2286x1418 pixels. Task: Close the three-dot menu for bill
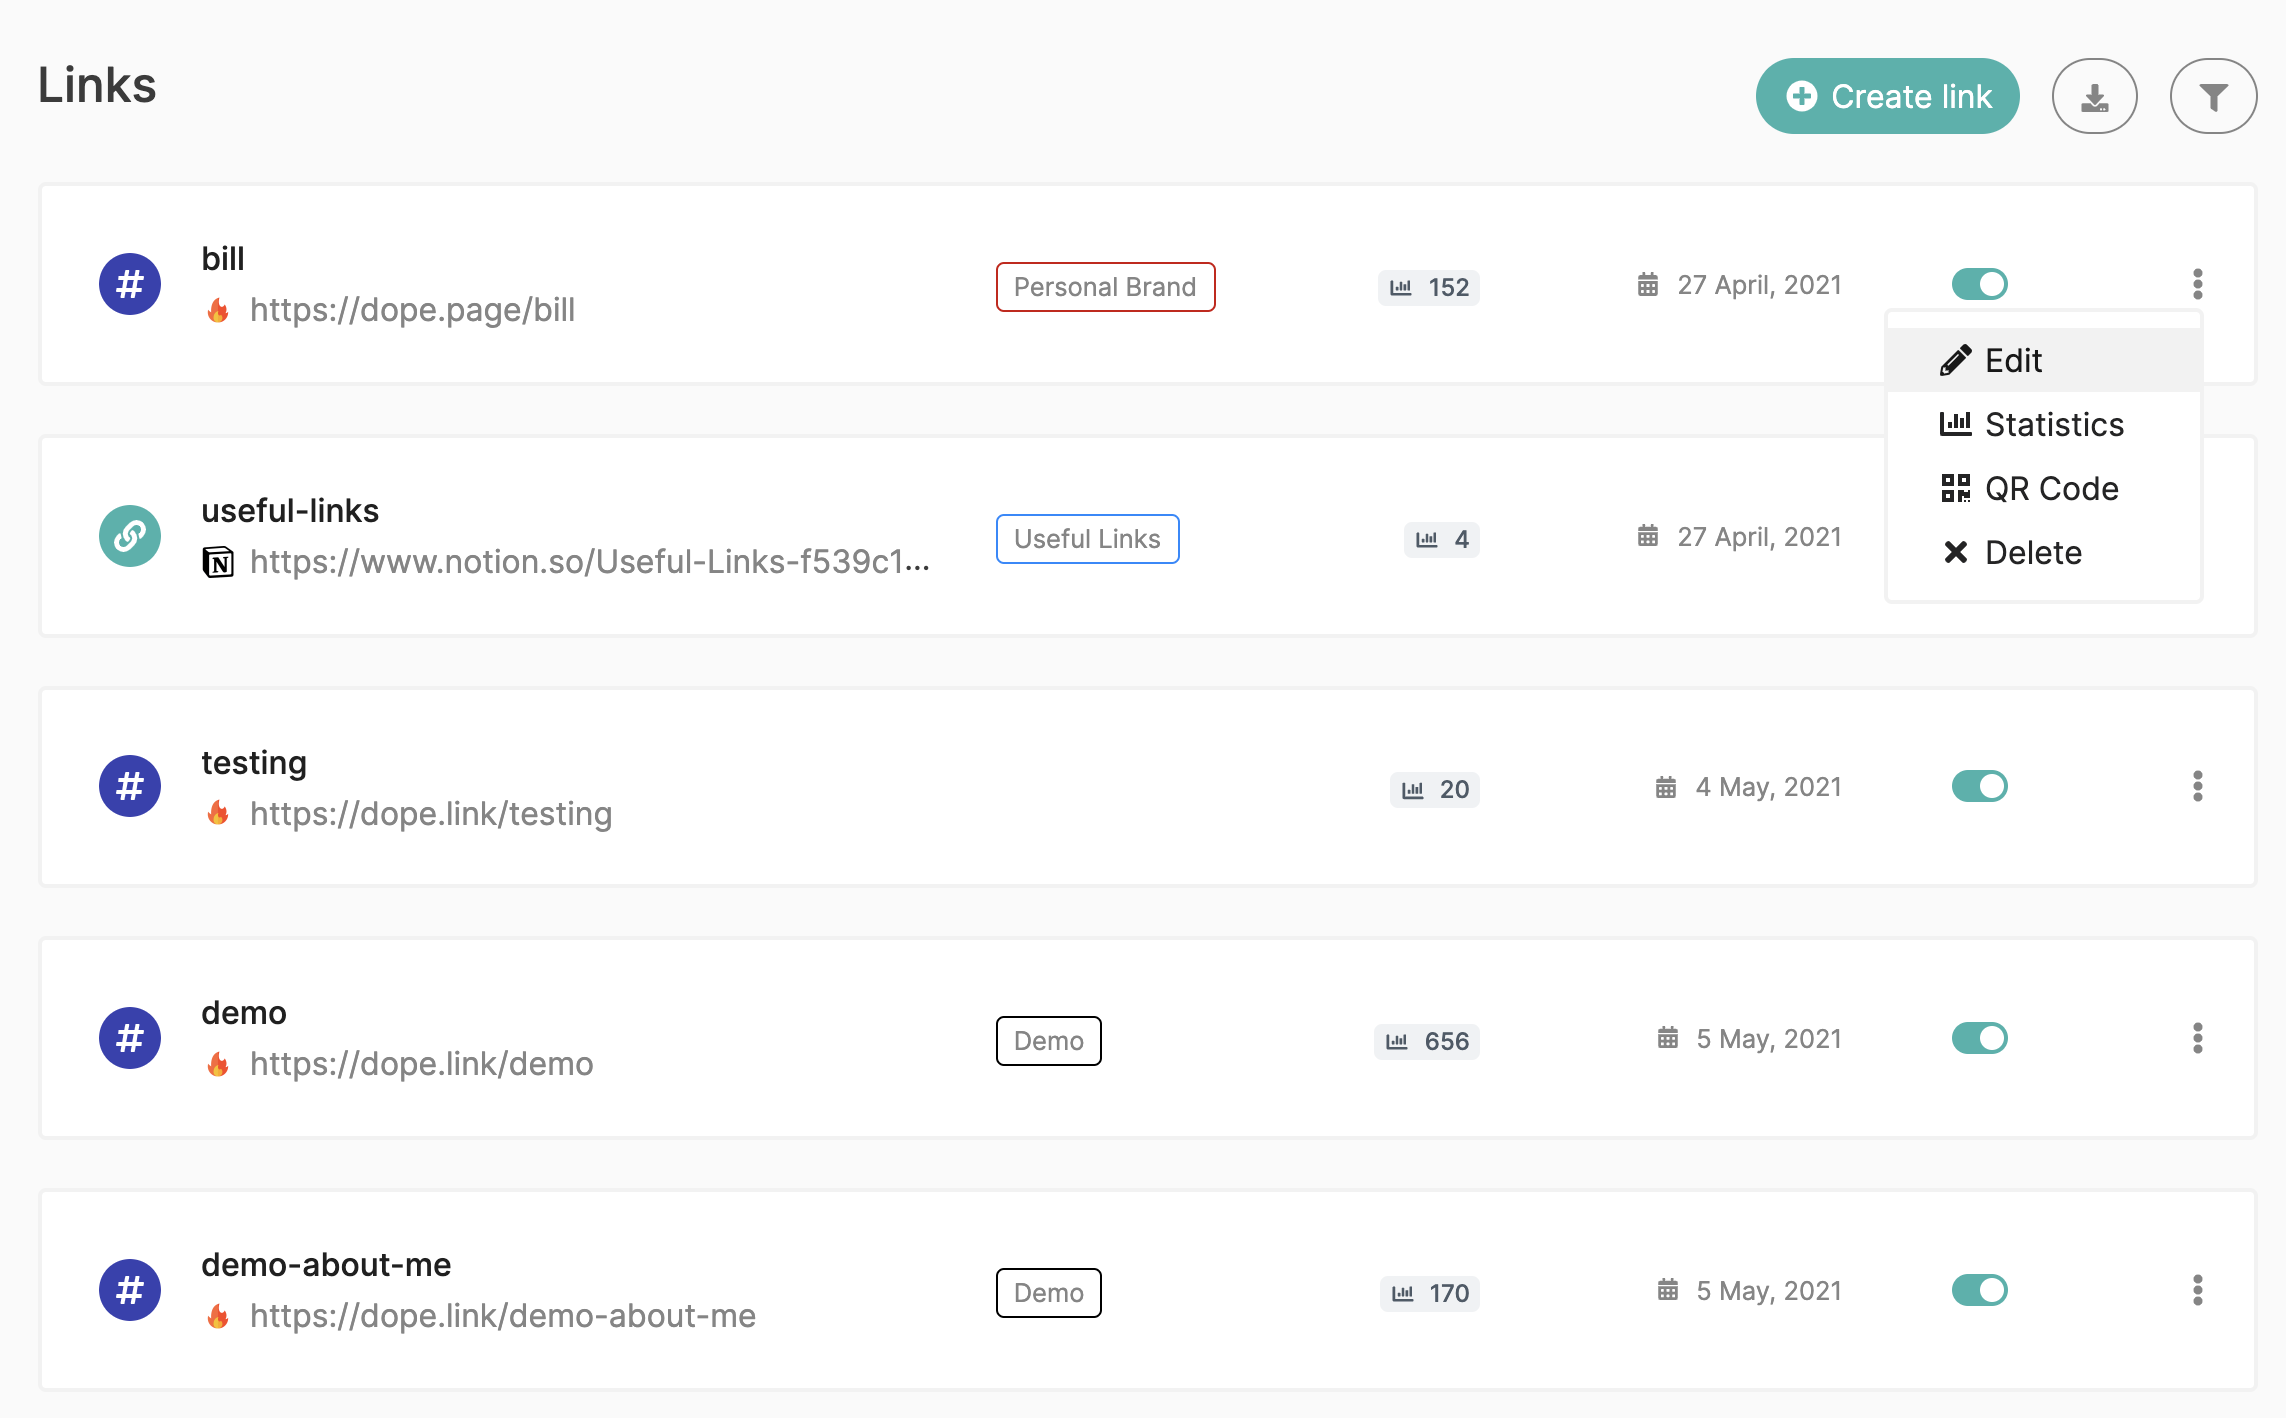2198,284
